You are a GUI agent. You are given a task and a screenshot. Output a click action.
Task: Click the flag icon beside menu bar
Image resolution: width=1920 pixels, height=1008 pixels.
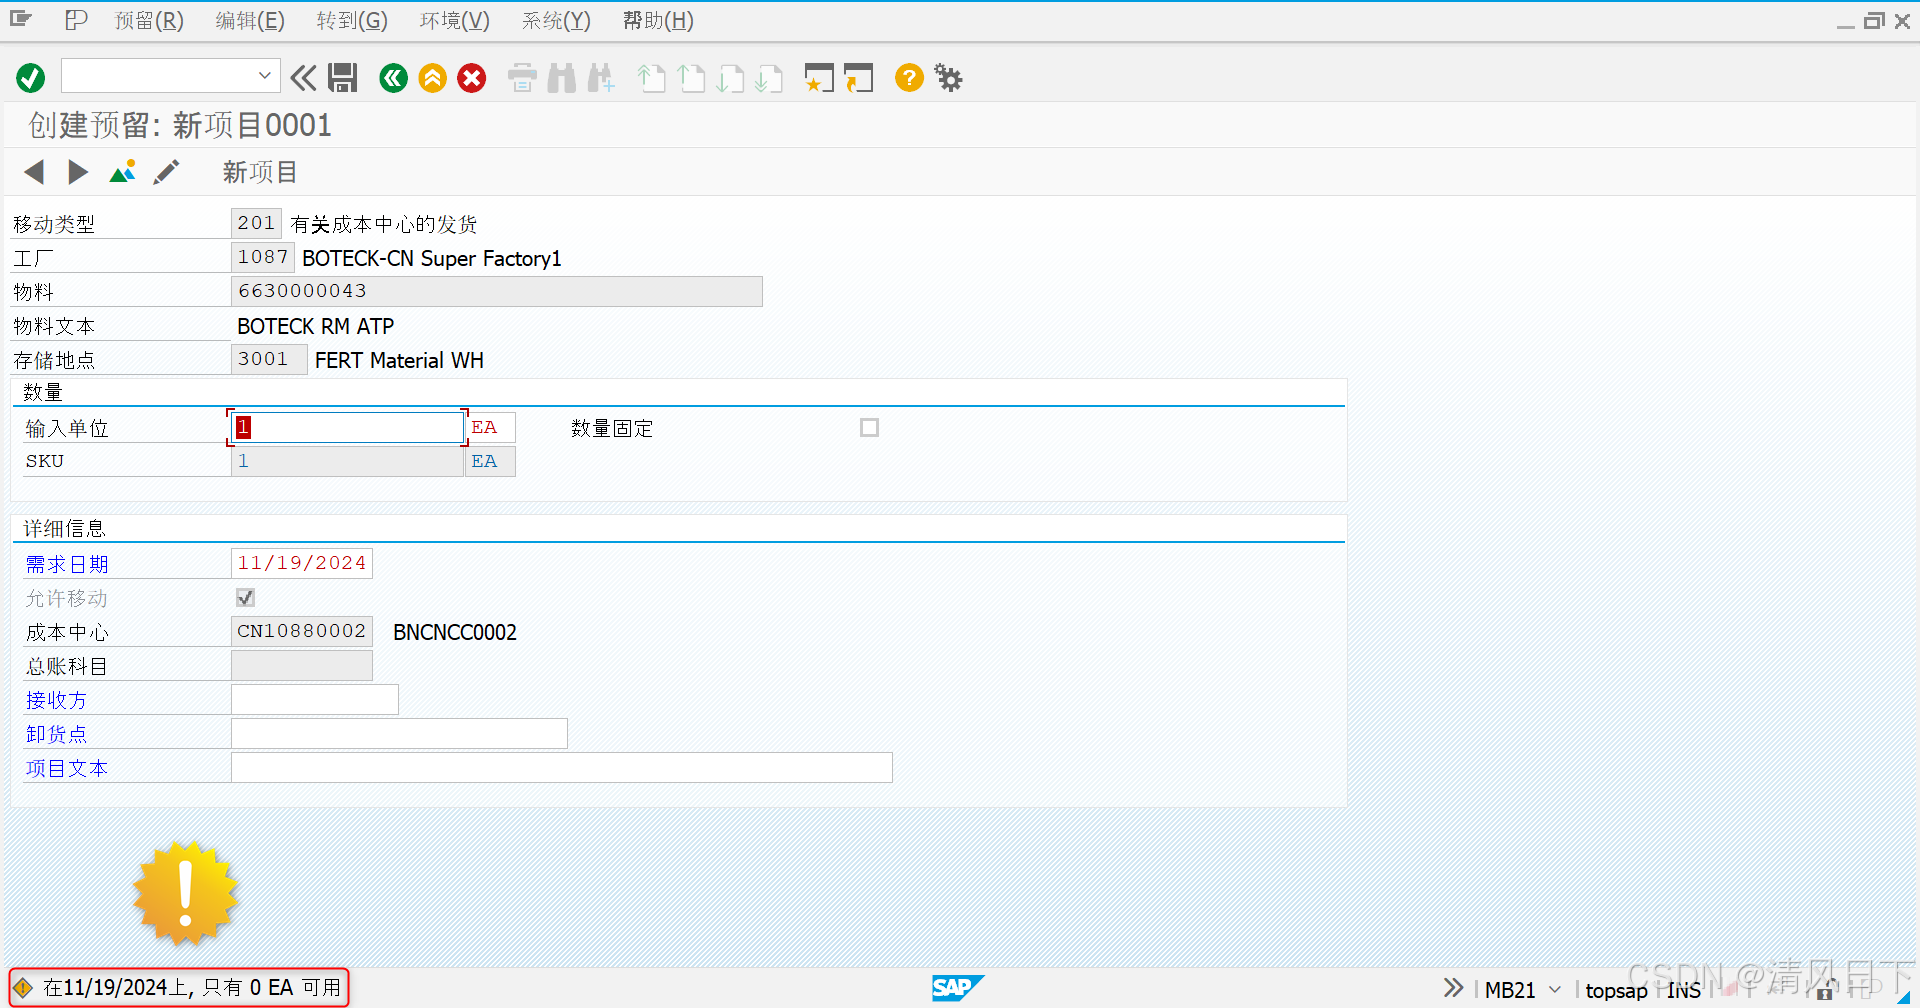click(76, 20)
